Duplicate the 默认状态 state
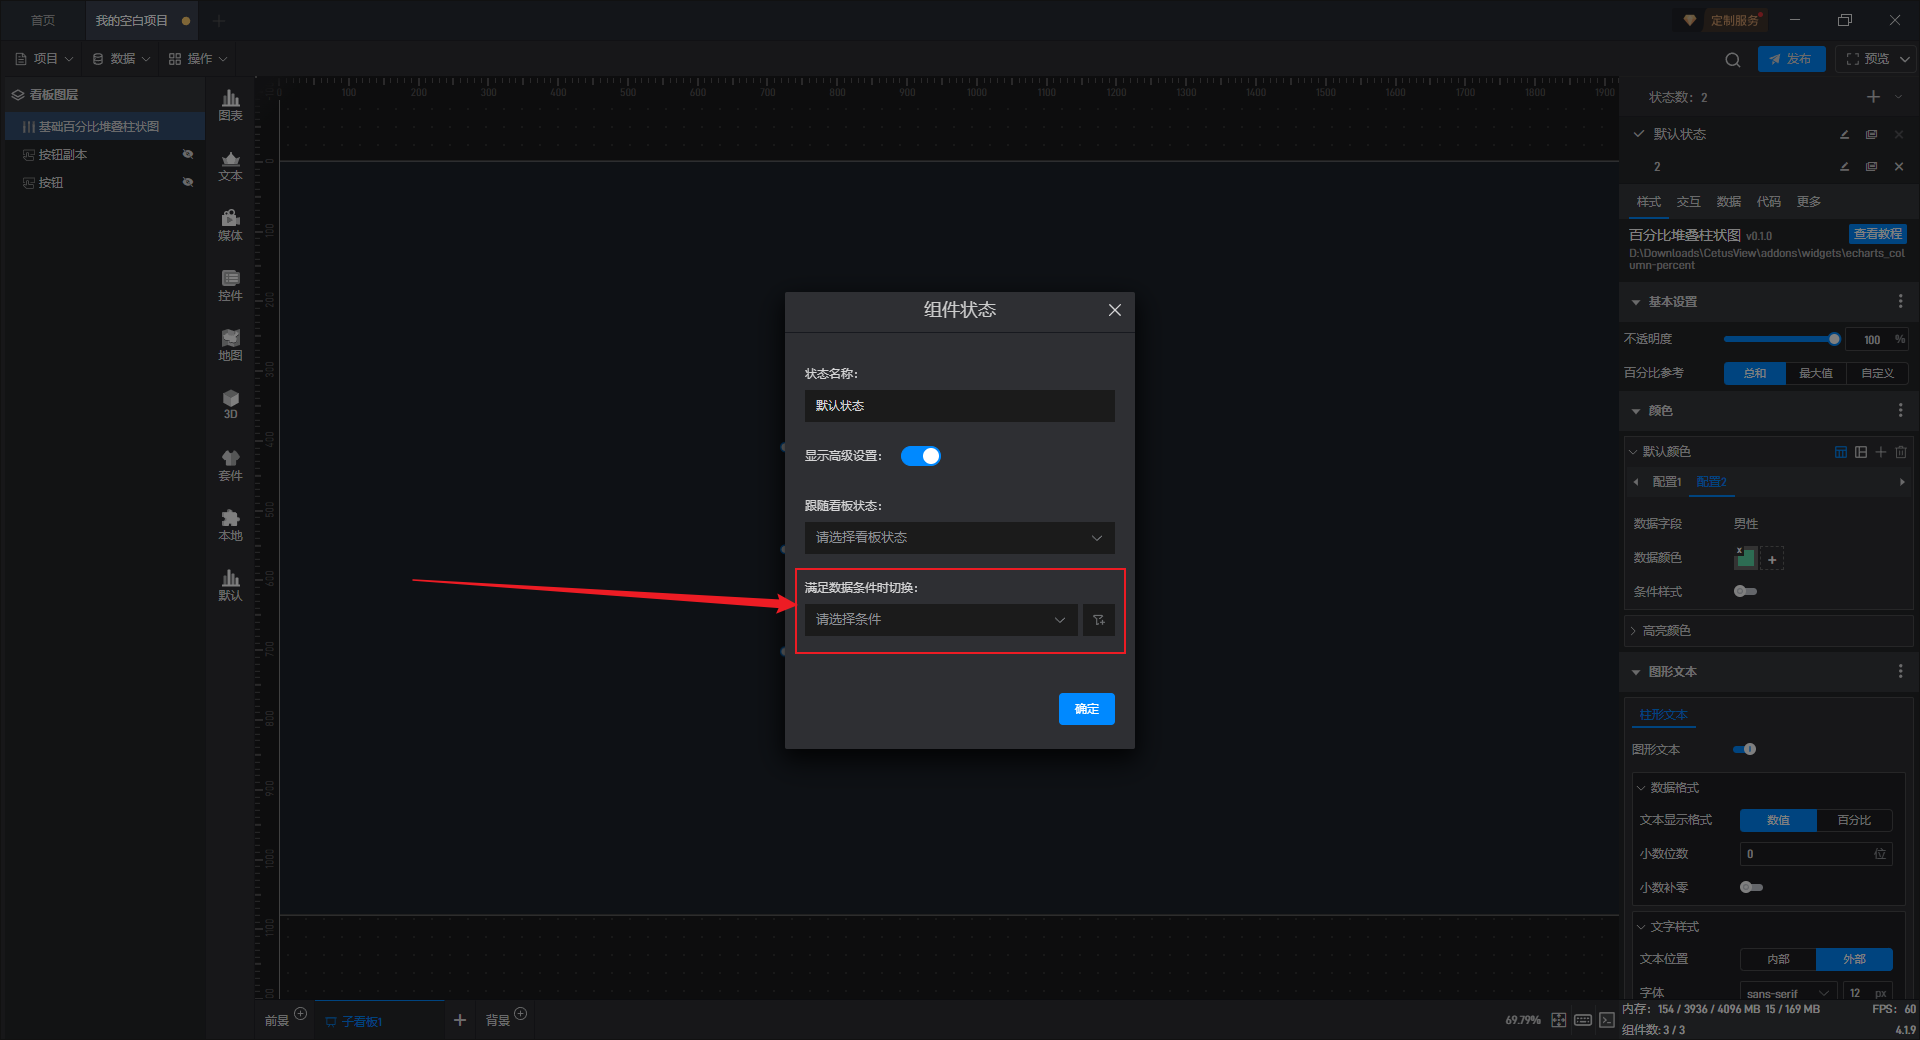 1871,134
